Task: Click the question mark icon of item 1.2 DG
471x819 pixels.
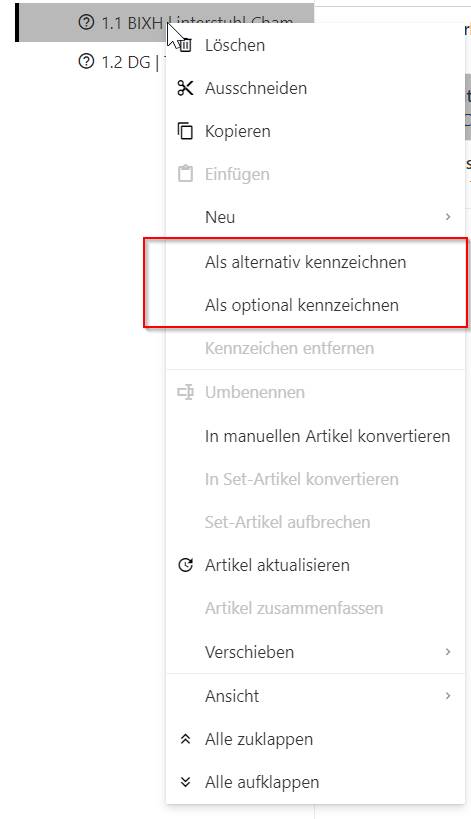Action: coord(86,62)
